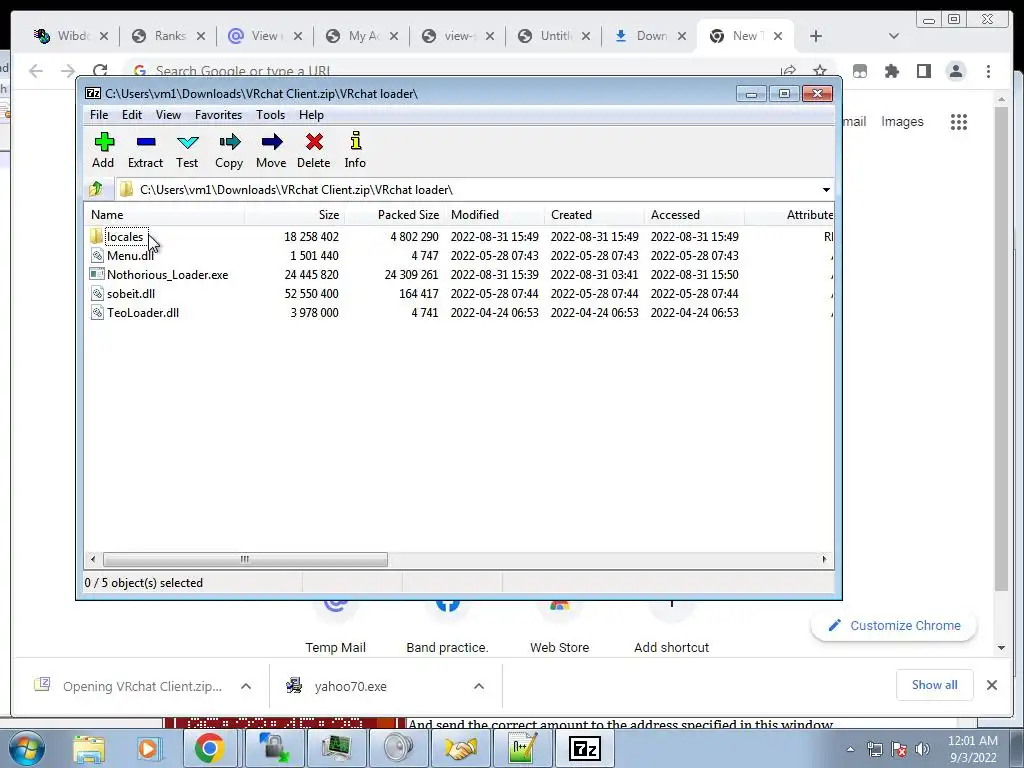
Task: Open the Chrome side panel icon
Action: pyautogui.click(x=923, y=71)
